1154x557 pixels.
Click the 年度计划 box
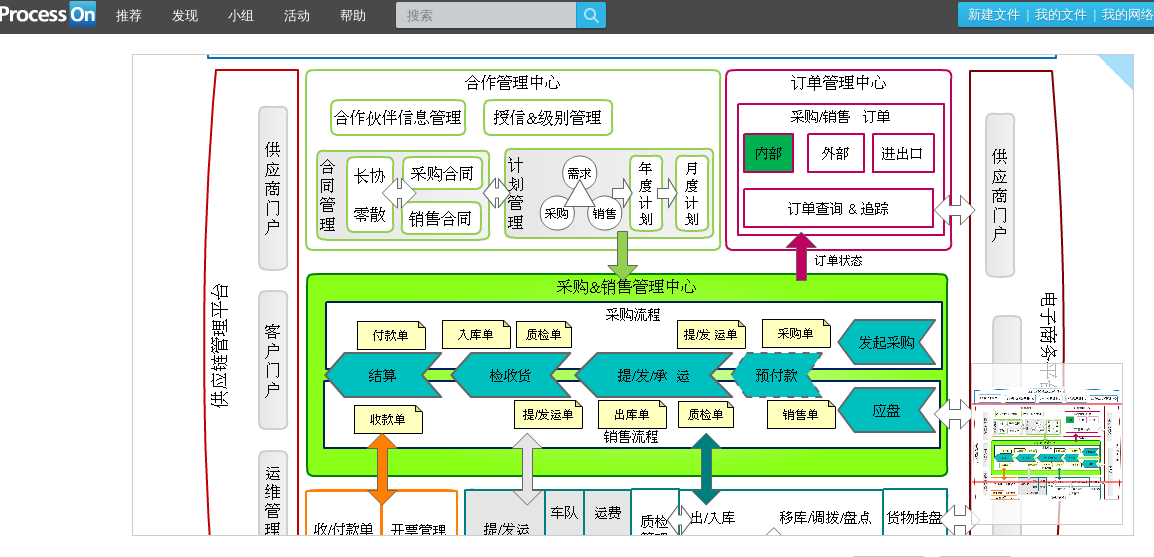[645, 194]
